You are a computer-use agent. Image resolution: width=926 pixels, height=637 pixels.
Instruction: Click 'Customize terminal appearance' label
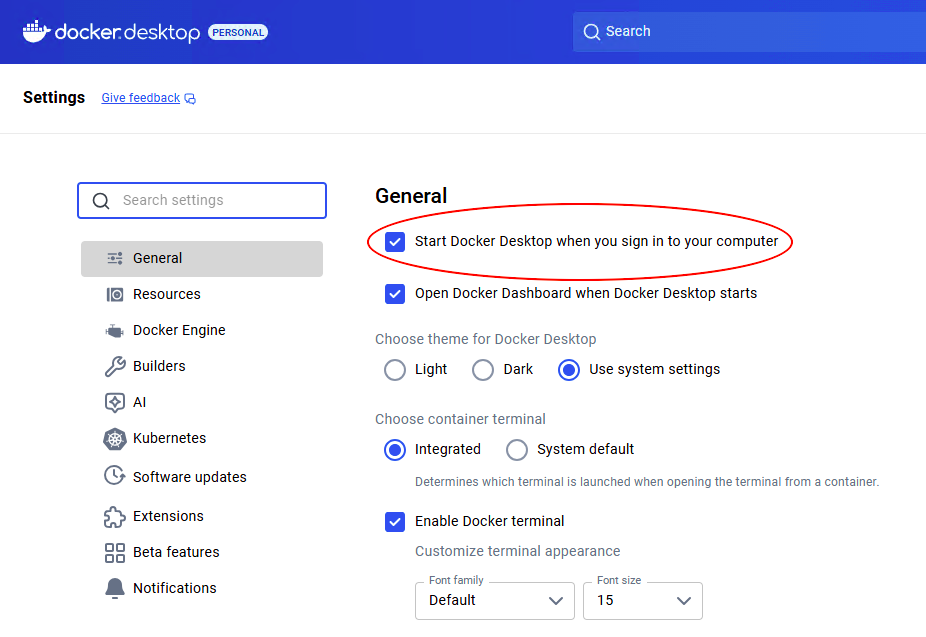click(x=517, y=551)
